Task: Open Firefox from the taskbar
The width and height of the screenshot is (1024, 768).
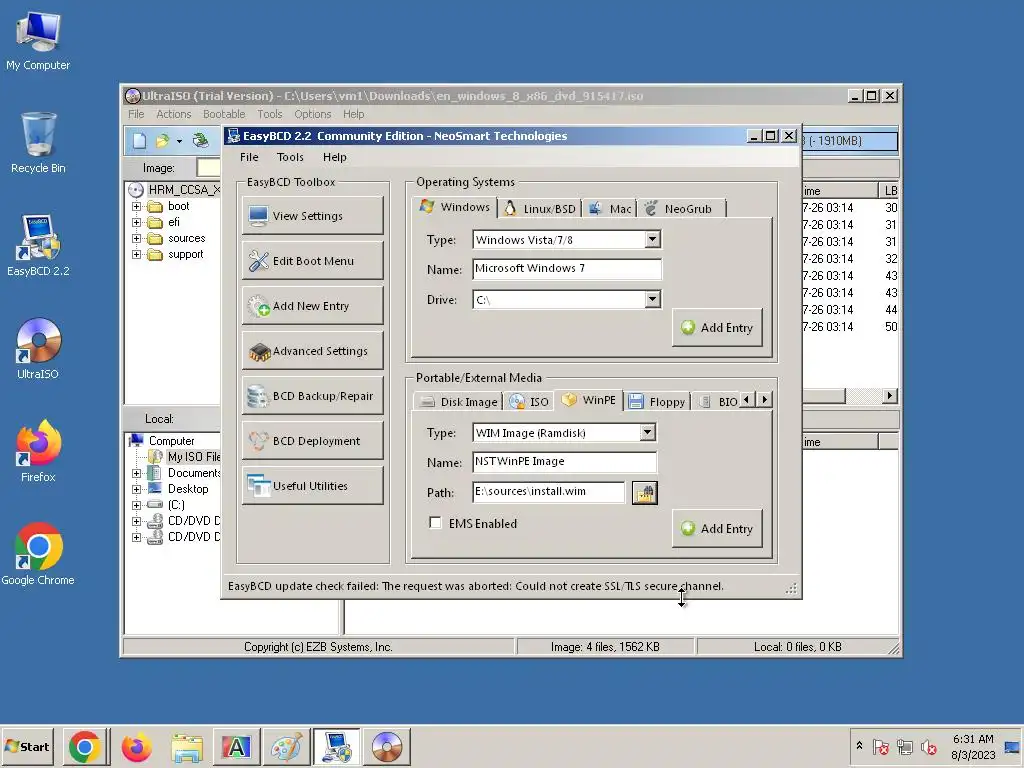Action: tap(136, 746)
